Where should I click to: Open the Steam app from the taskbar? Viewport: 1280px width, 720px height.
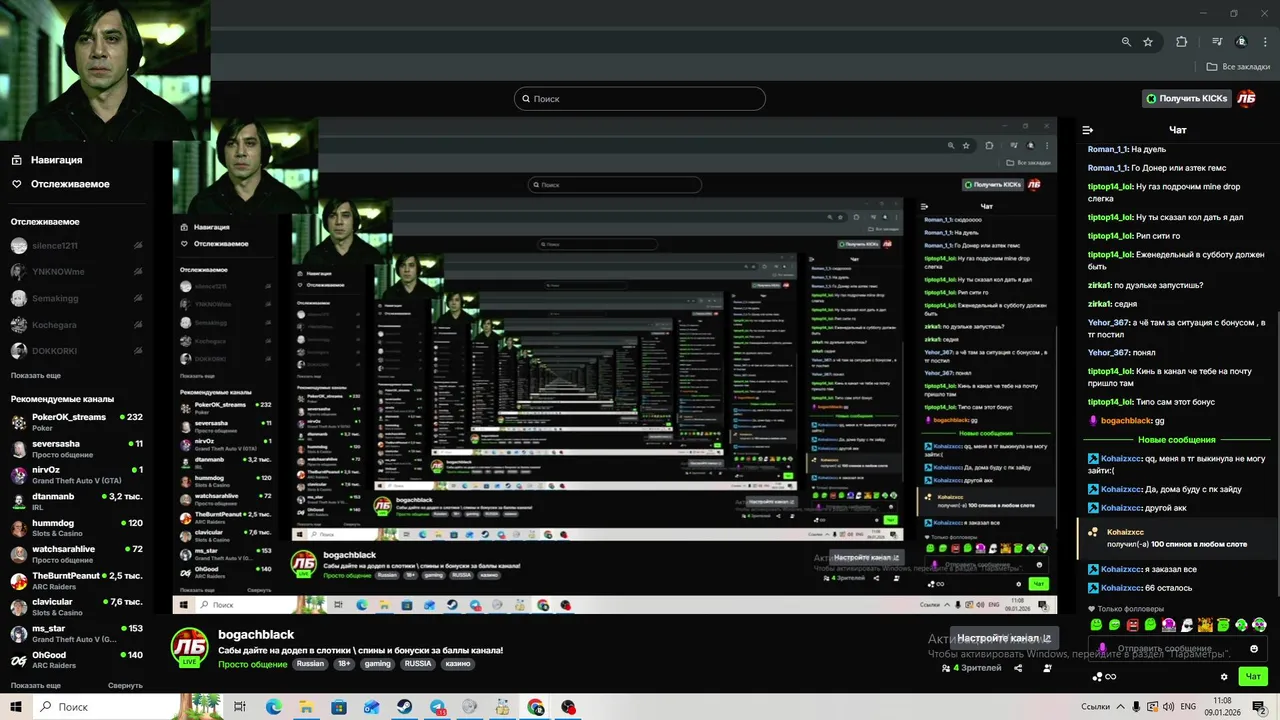[404, 707]
